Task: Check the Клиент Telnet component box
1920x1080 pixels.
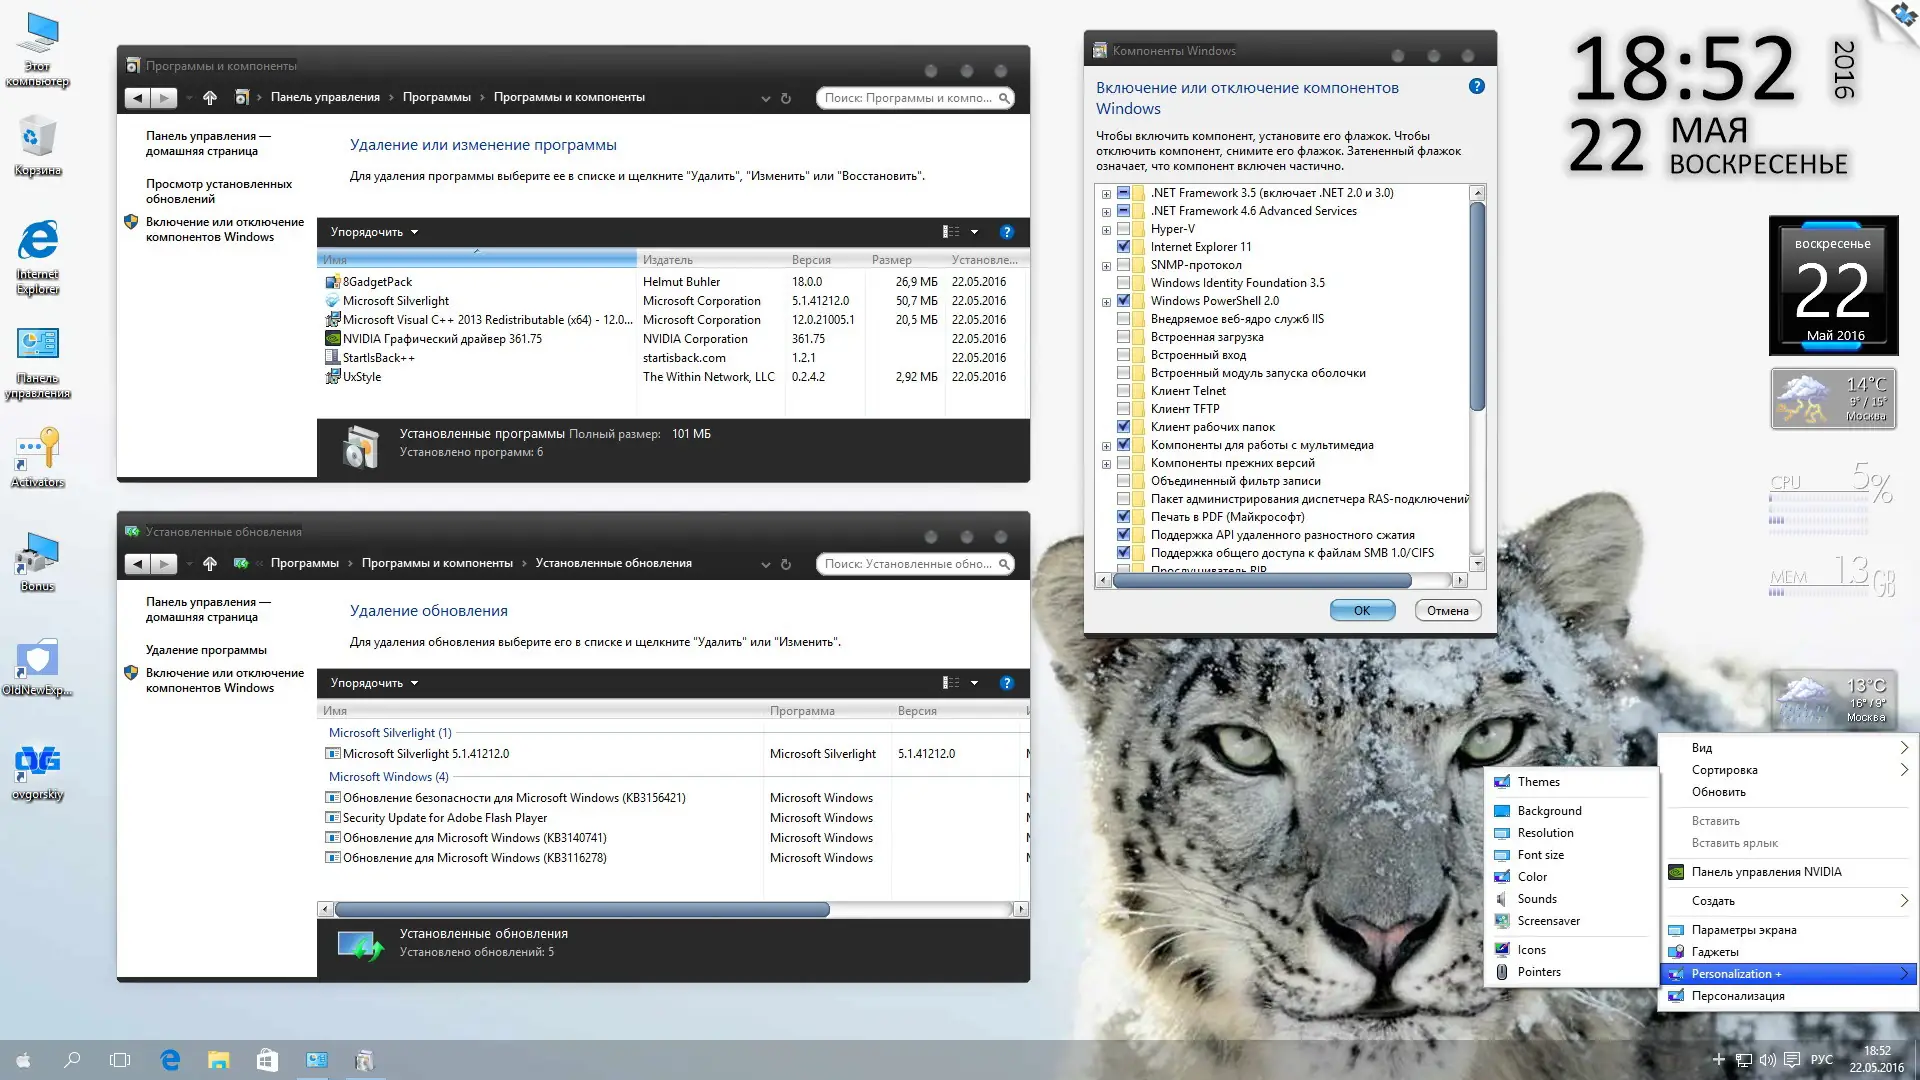Action: [1123, 391]
